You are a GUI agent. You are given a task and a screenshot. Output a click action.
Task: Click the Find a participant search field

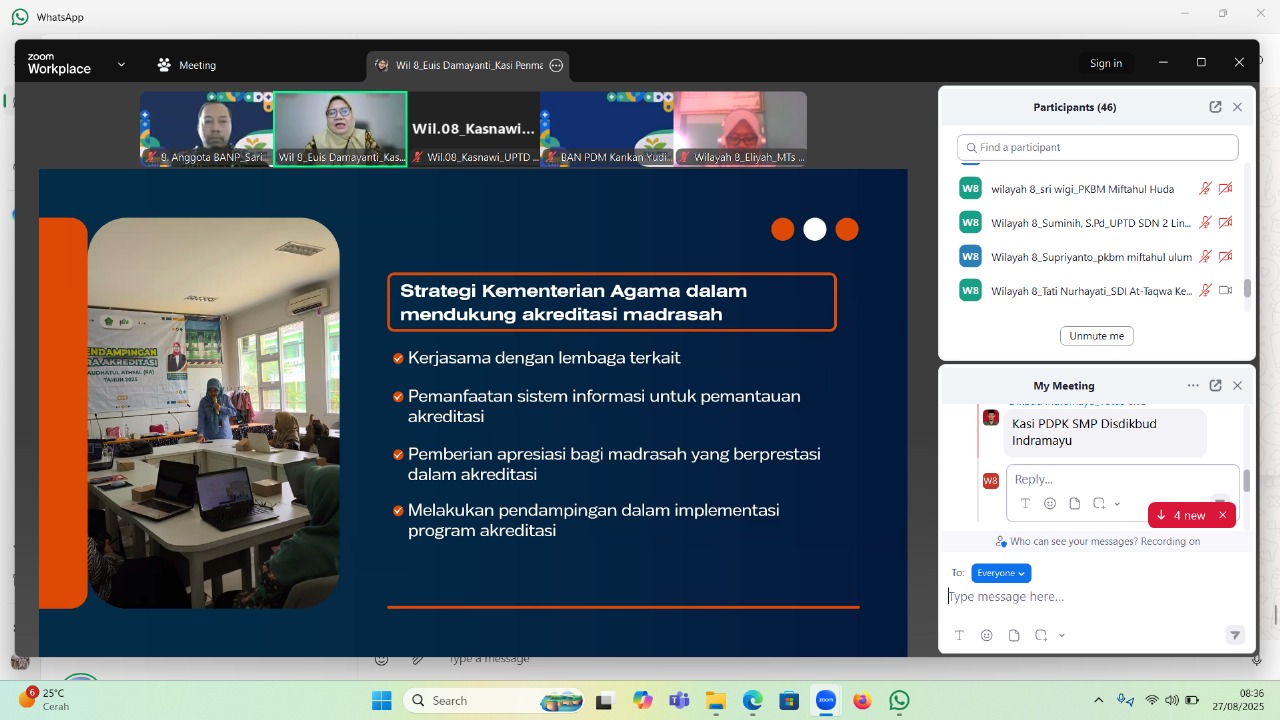click(x=1098, y=147)
